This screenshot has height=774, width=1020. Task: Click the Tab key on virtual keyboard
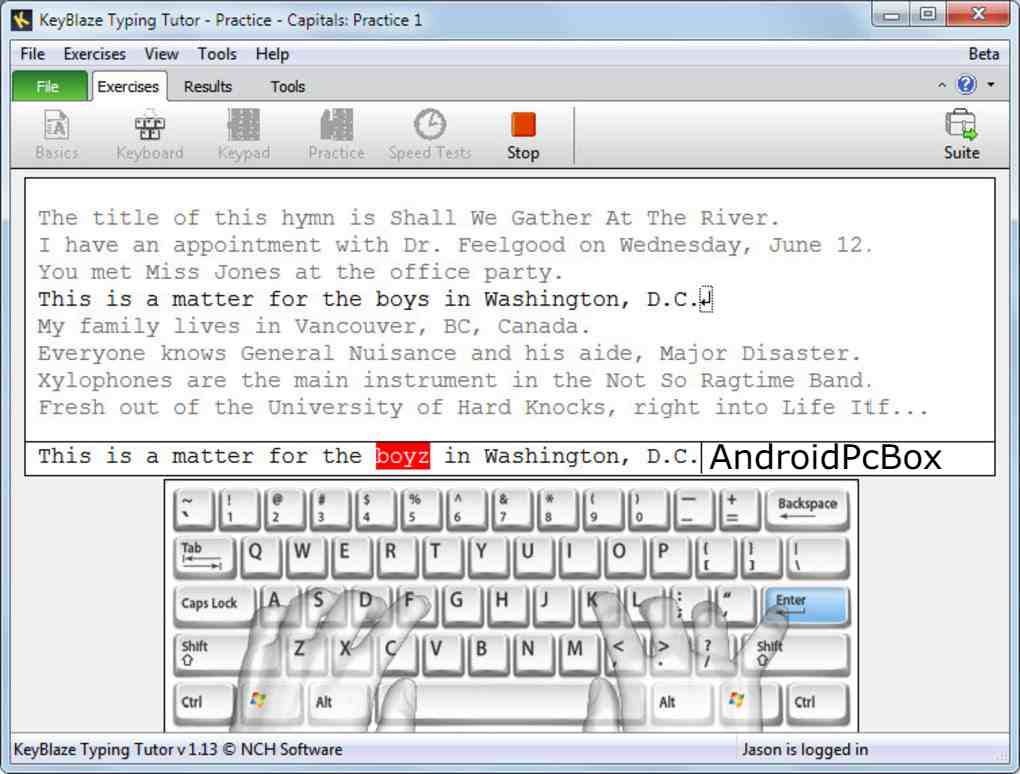[204, 557]
